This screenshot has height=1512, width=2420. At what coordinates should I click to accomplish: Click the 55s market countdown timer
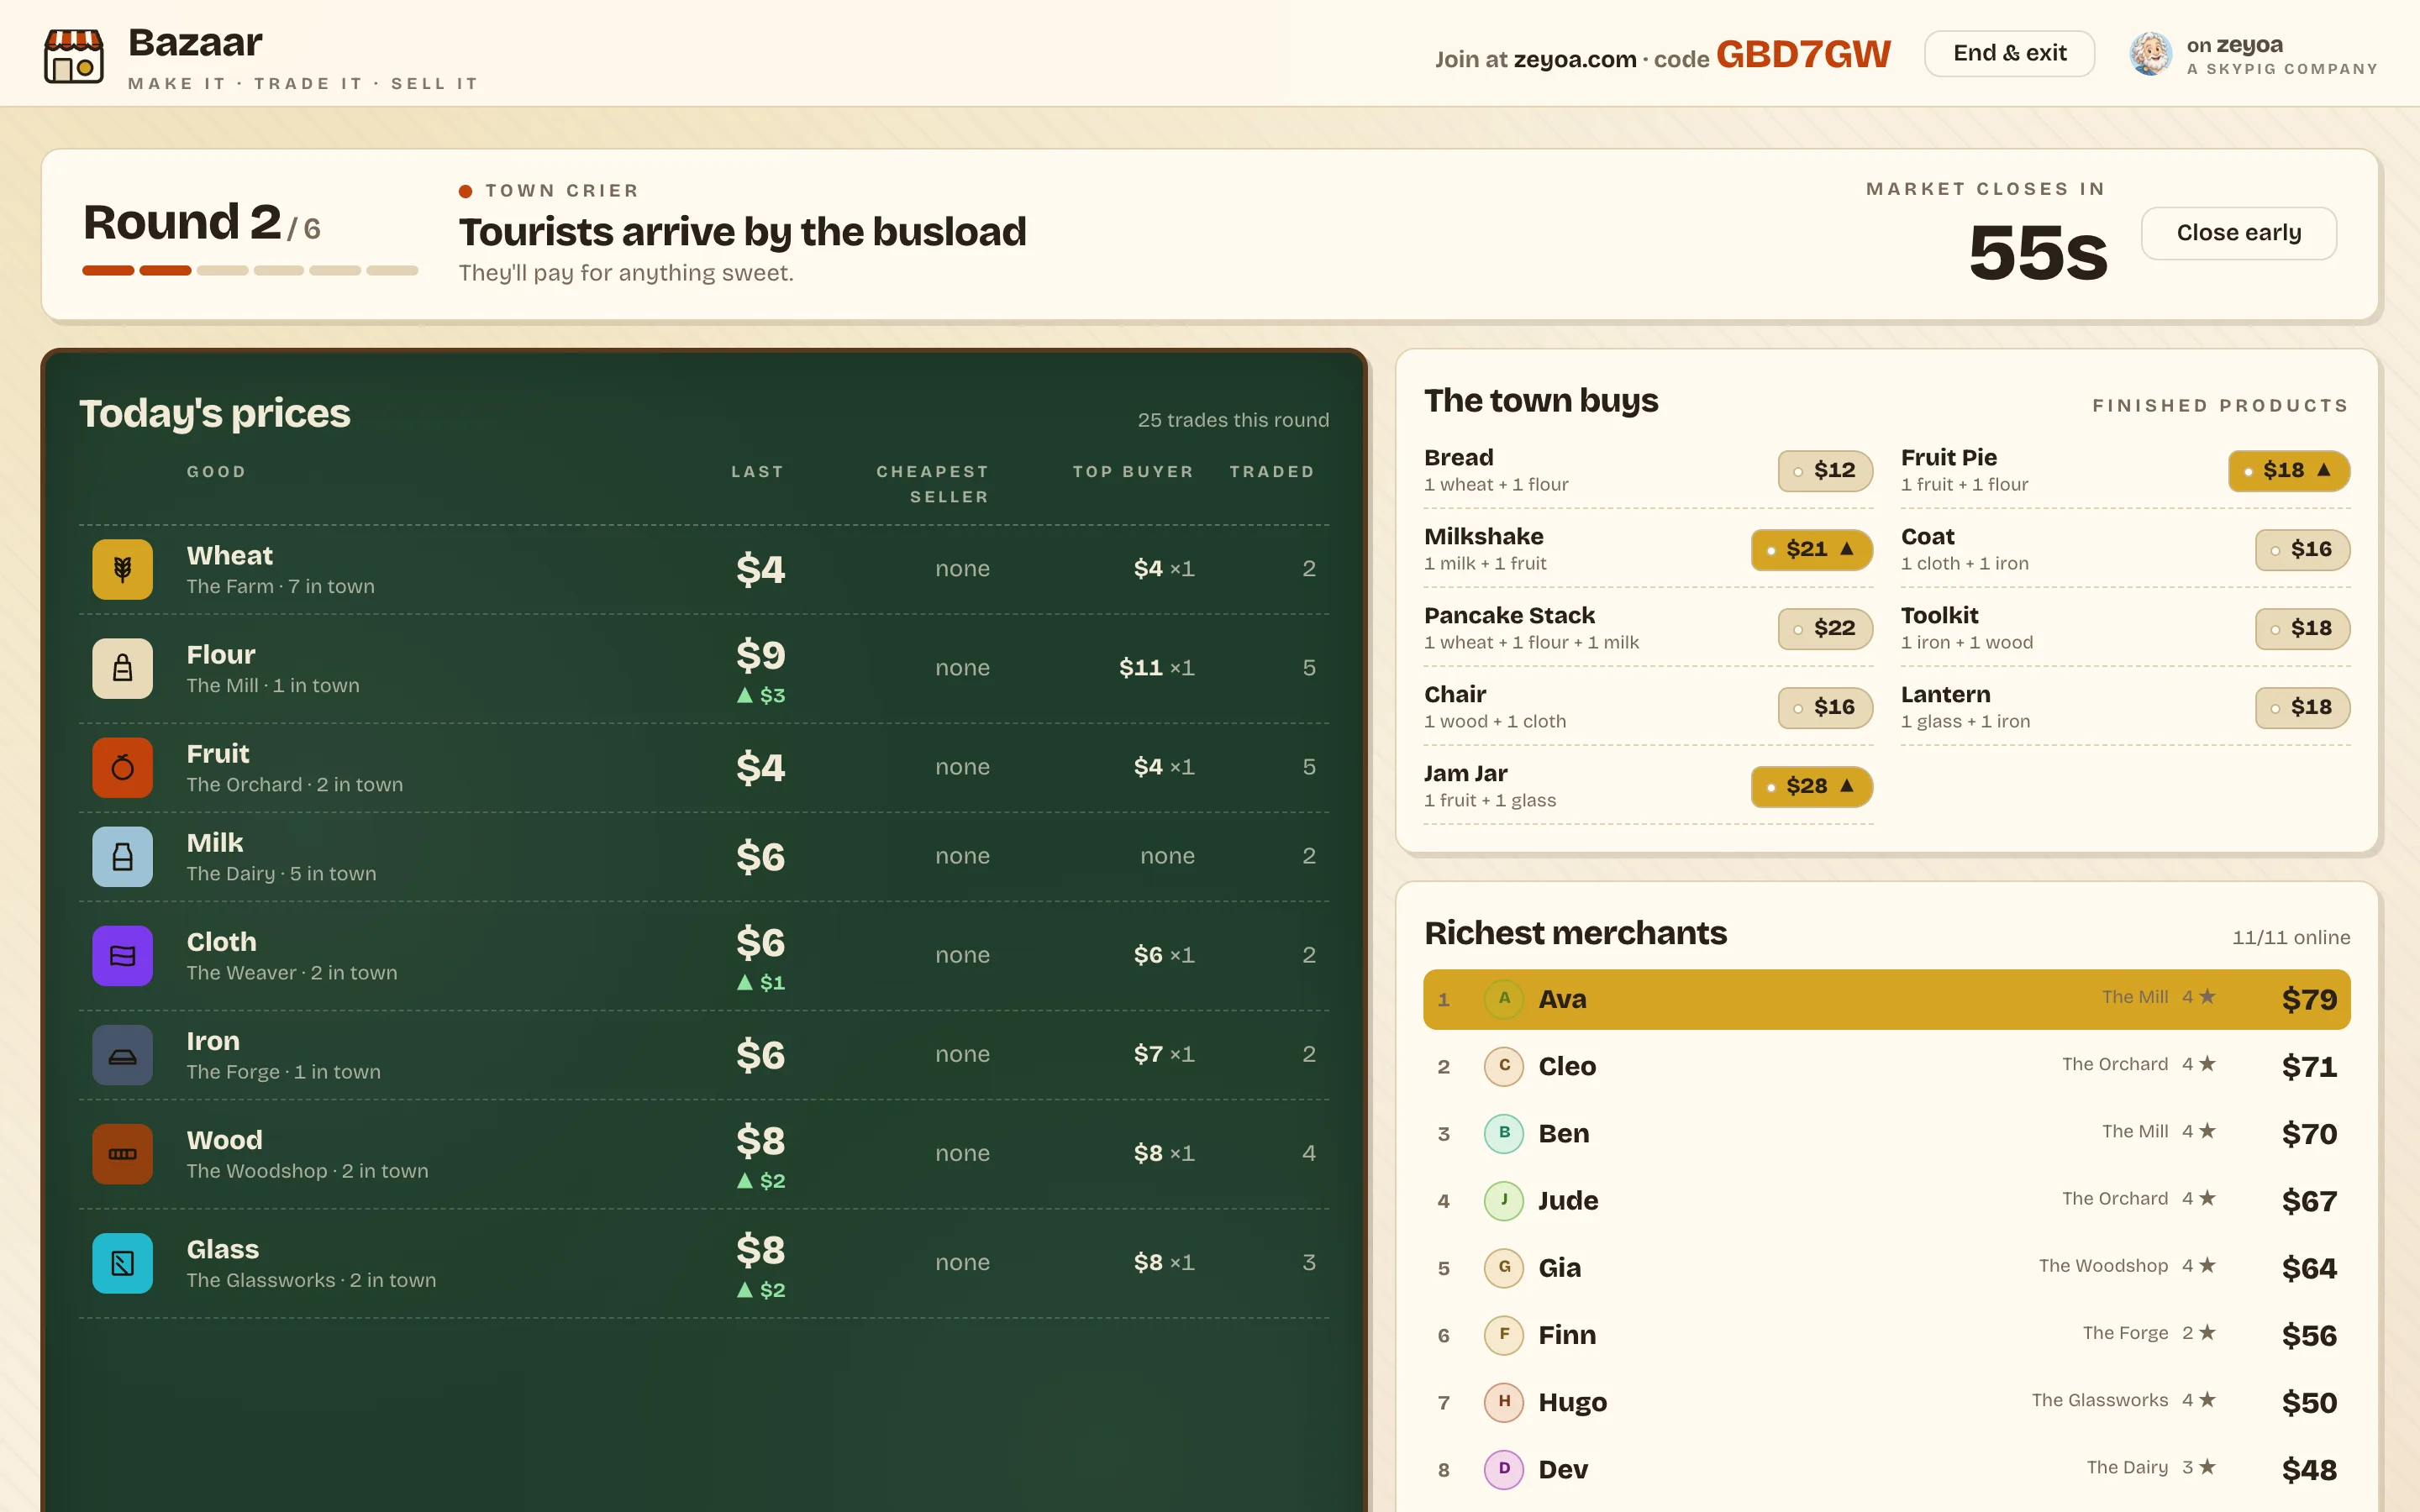[x=2037, y=252]
